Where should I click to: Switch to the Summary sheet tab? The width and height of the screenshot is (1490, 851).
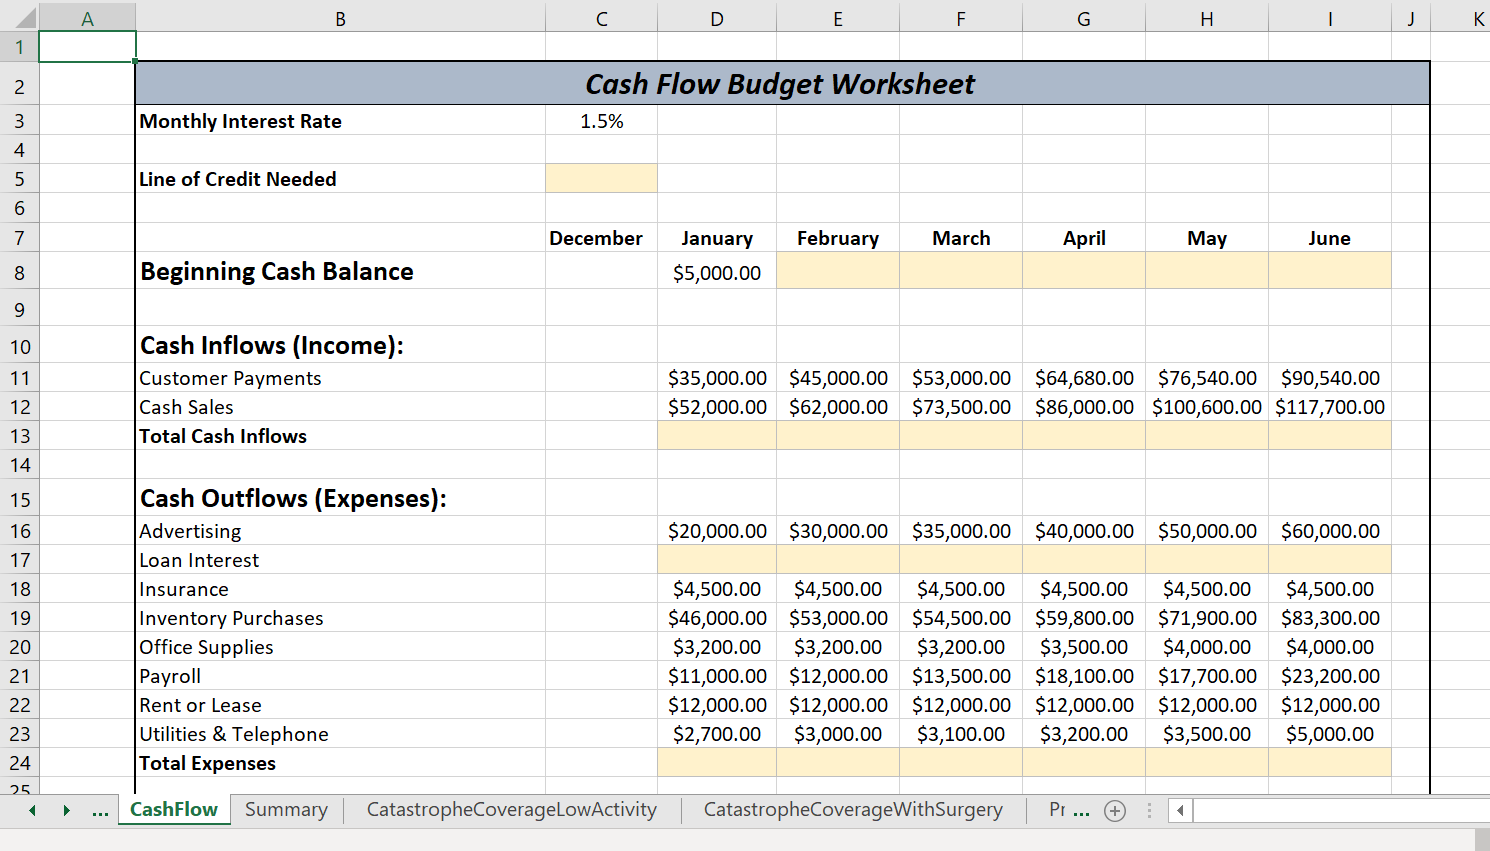(x=285, y=810)
